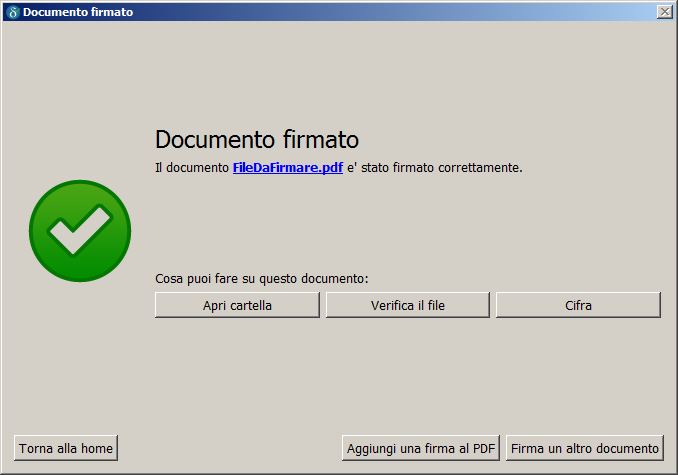Click the word Documento in the large heading

(x=209, y=139)
